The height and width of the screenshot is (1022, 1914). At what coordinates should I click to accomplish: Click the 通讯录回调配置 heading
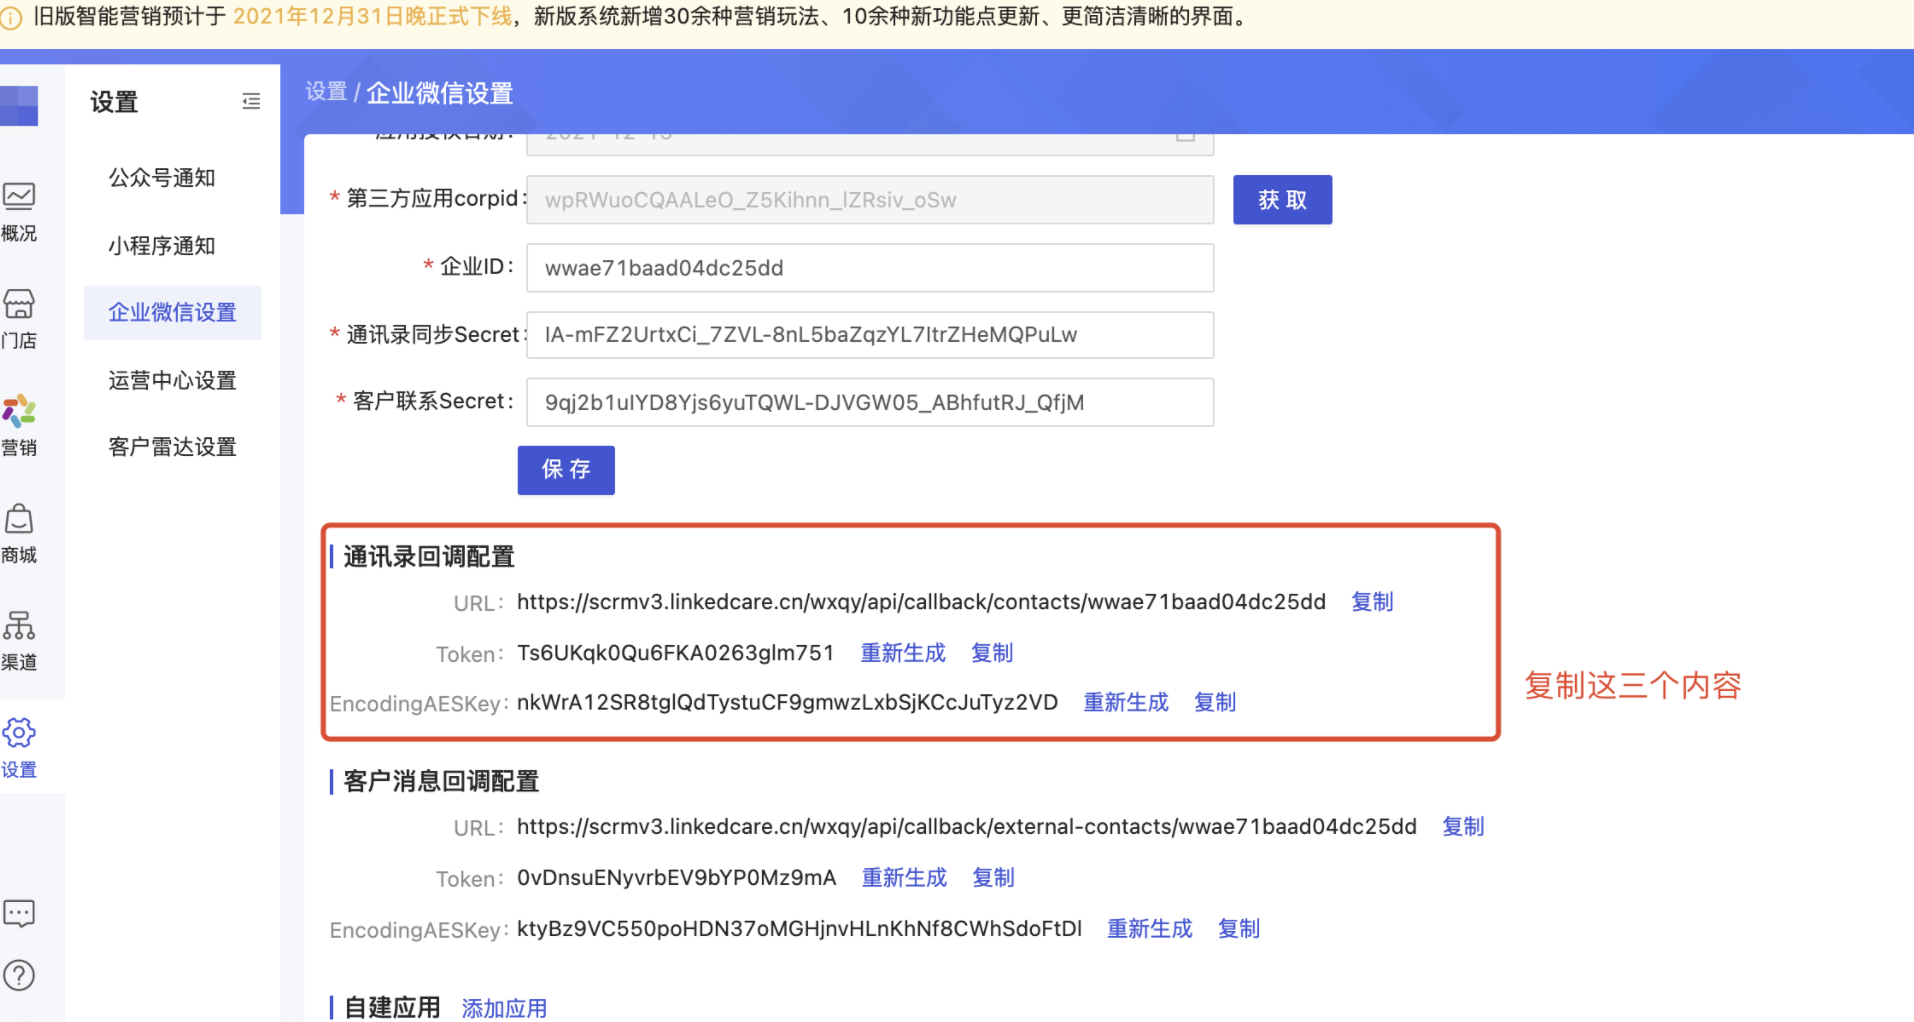(429, 557)
